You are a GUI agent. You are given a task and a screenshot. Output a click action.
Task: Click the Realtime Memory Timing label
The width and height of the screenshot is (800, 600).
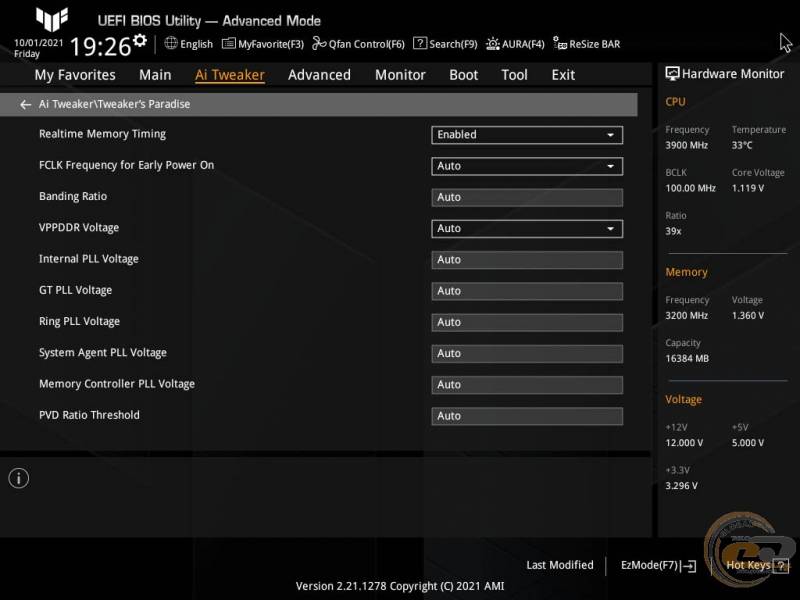click(103, 134)
